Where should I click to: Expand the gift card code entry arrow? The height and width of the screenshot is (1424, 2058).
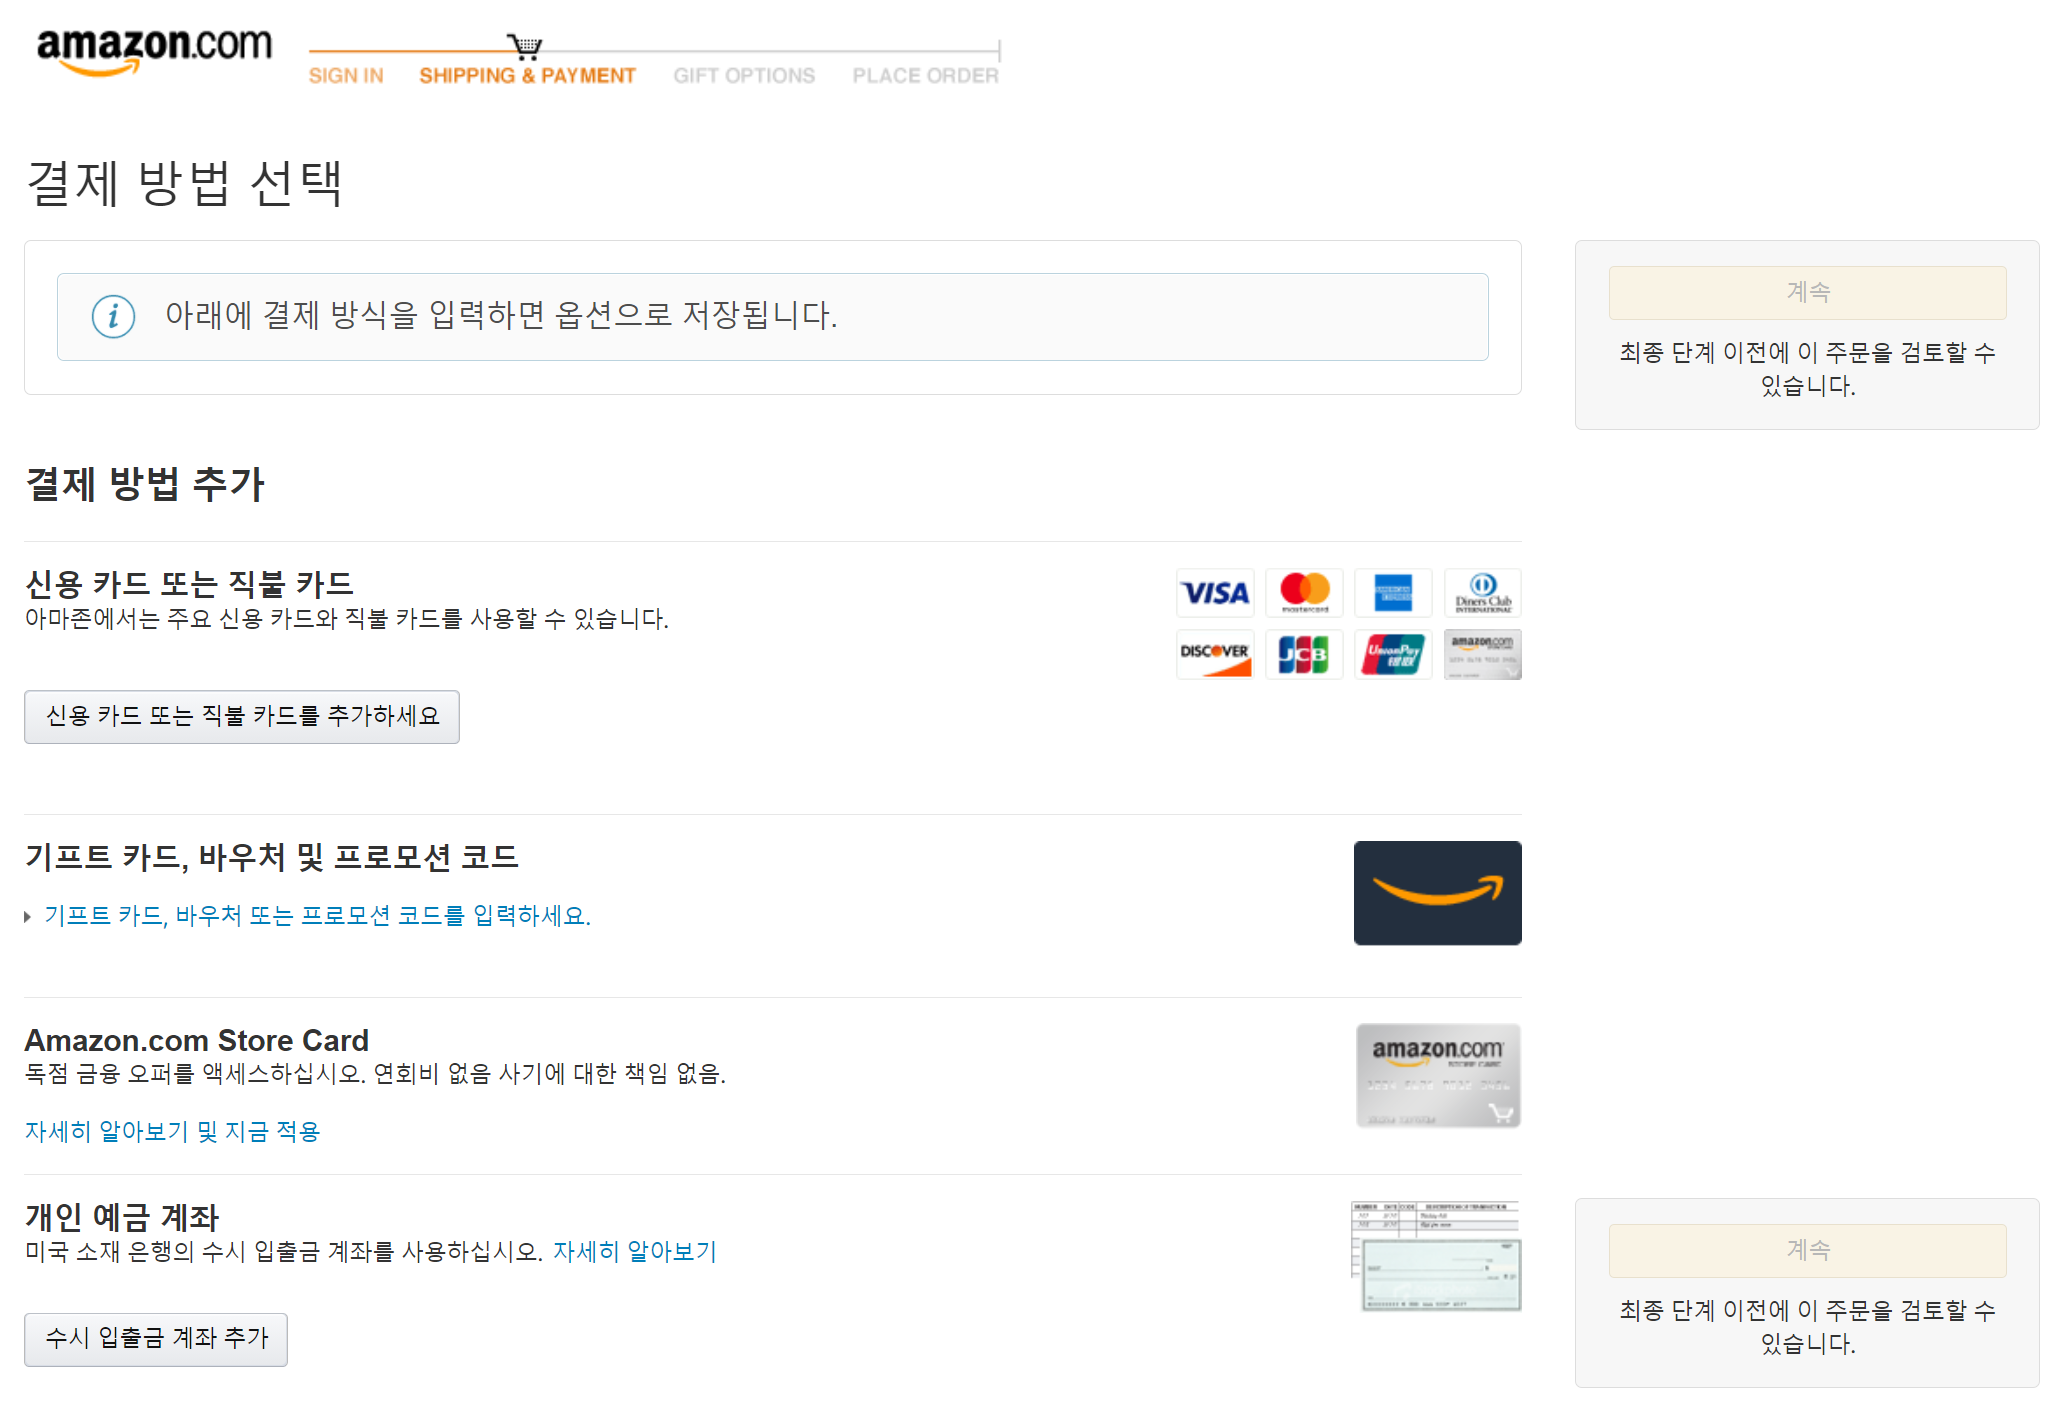(28, 916)
